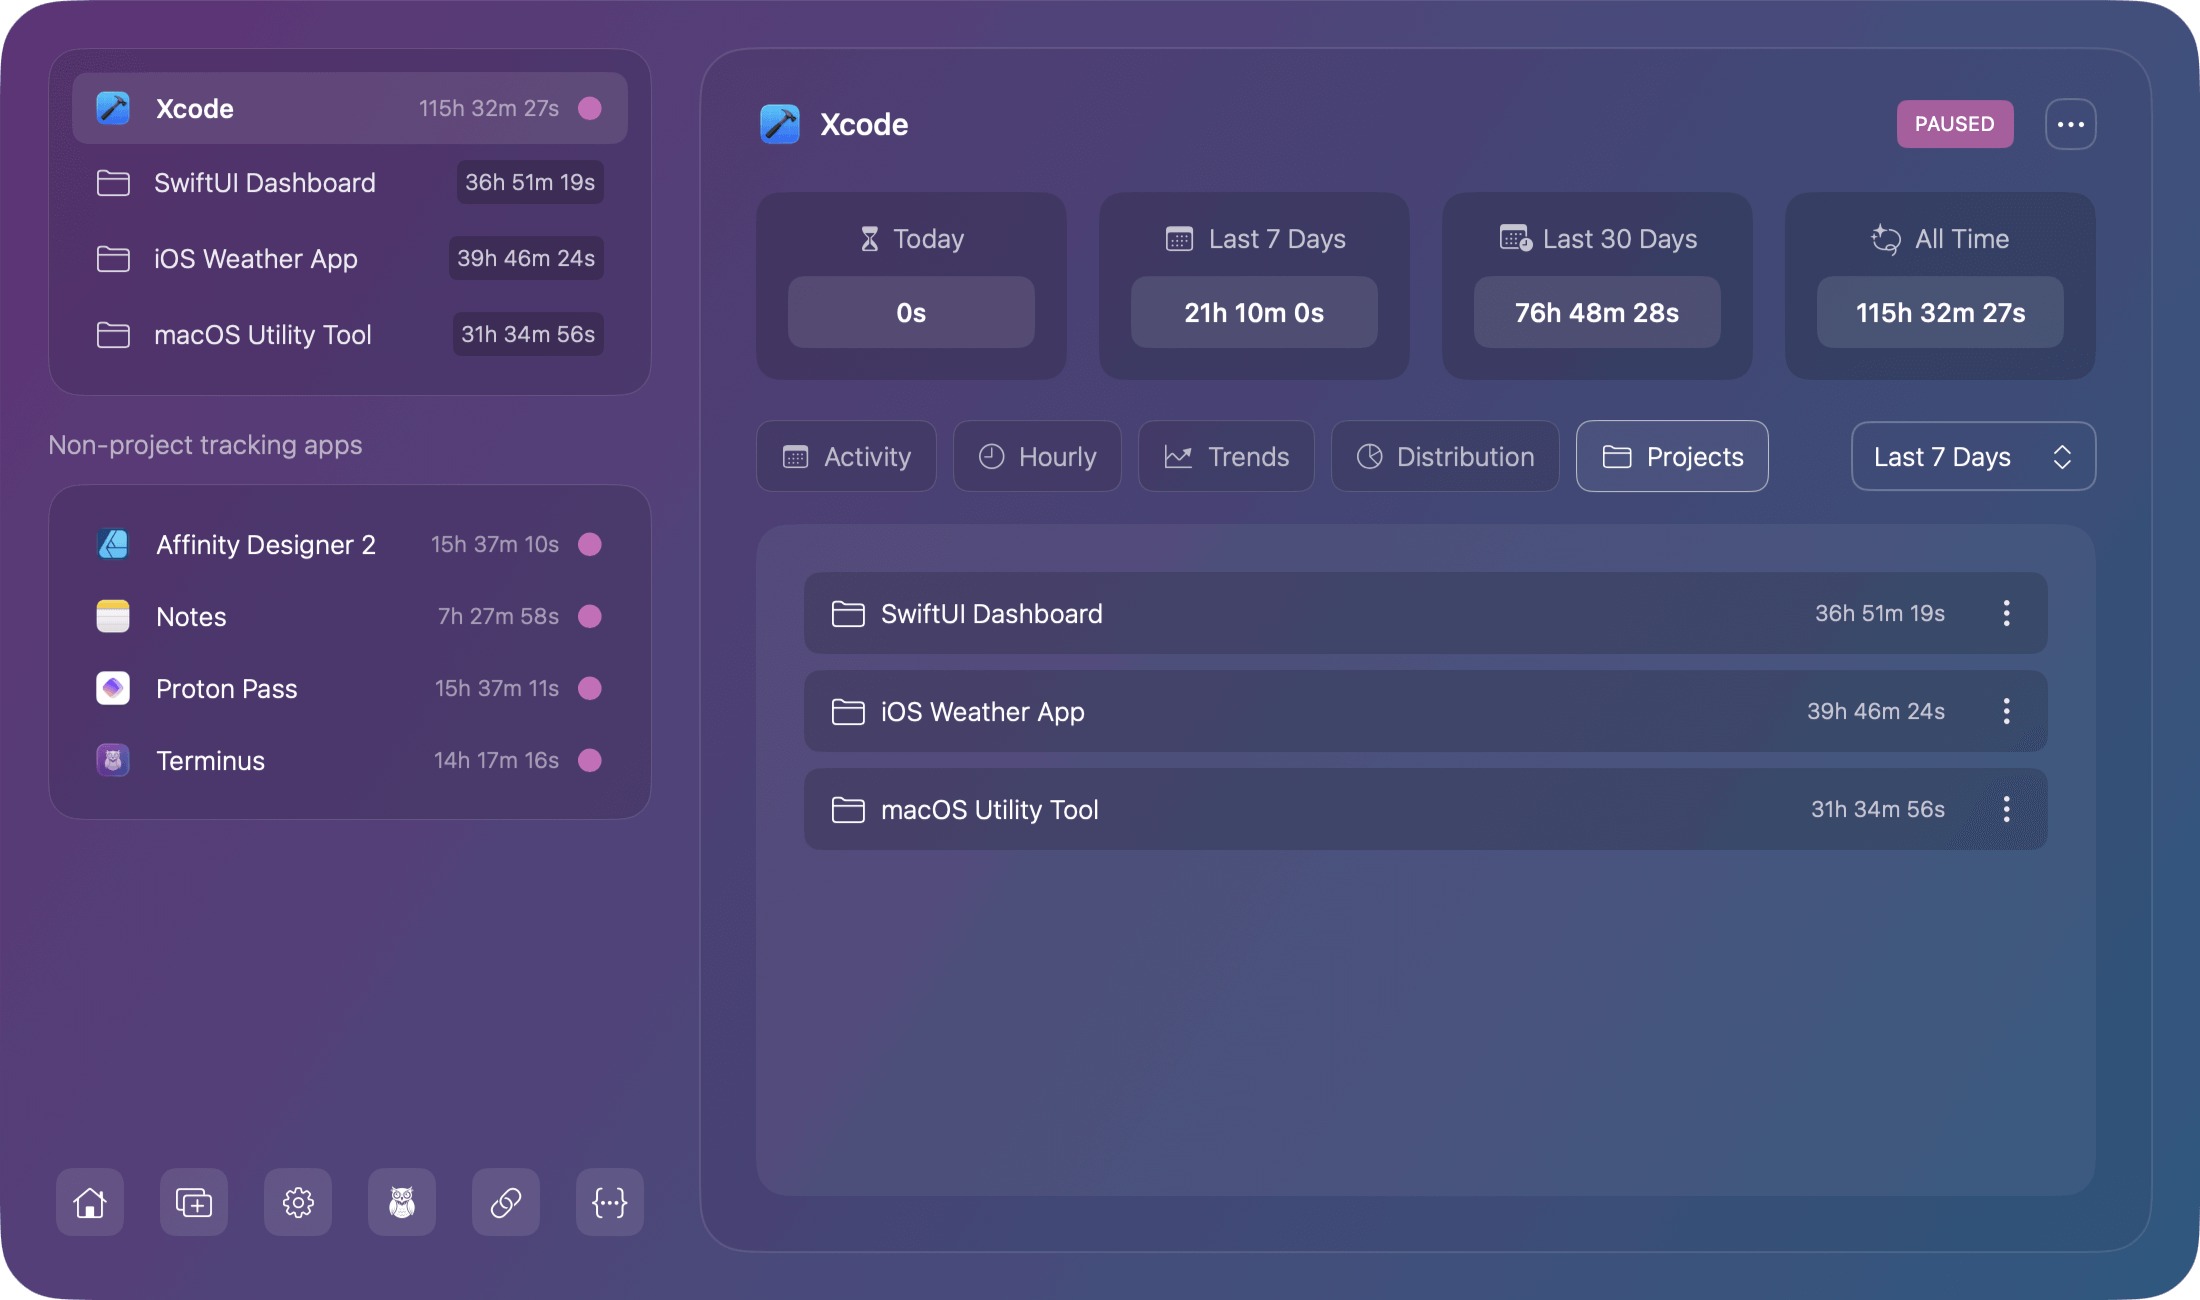
Task: Open the code braces icon in bottom toolbar
Action: (x=609, y=1202)
